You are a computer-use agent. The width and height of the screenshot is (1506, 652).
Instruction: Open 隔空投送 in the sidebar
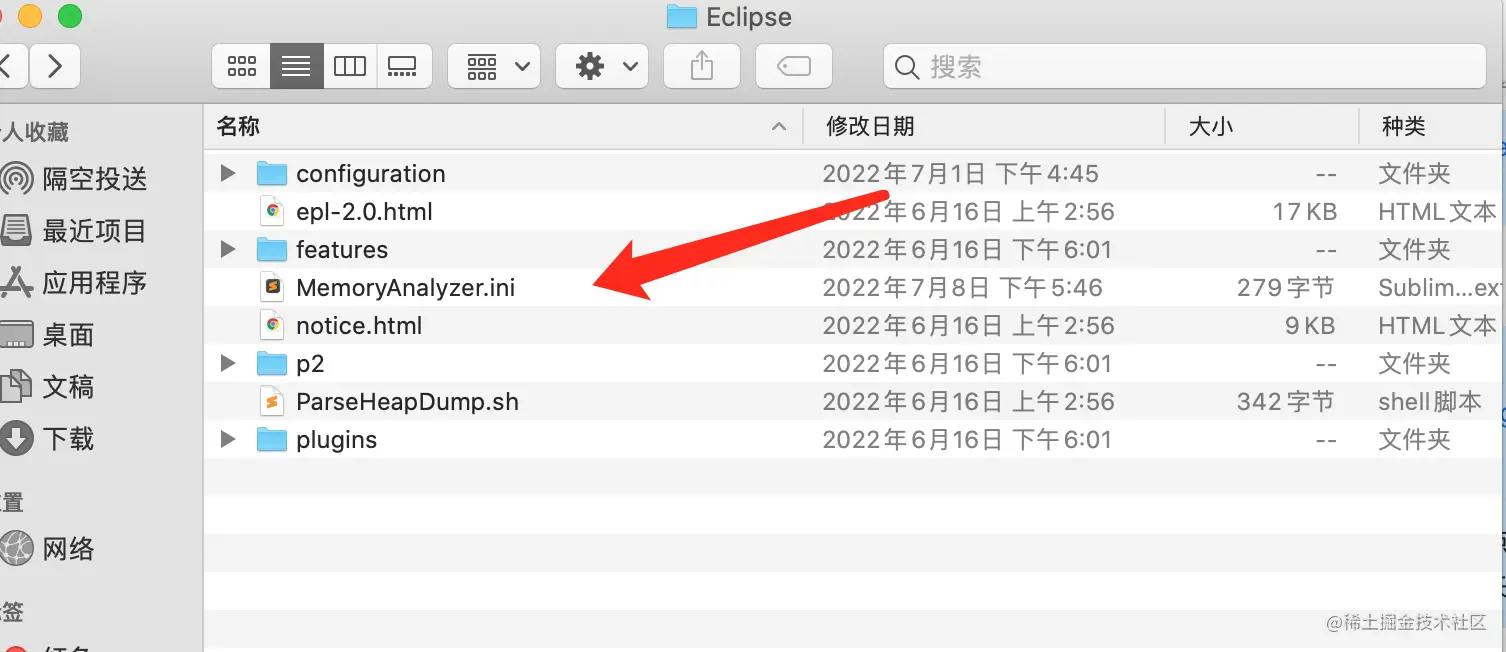95,179
